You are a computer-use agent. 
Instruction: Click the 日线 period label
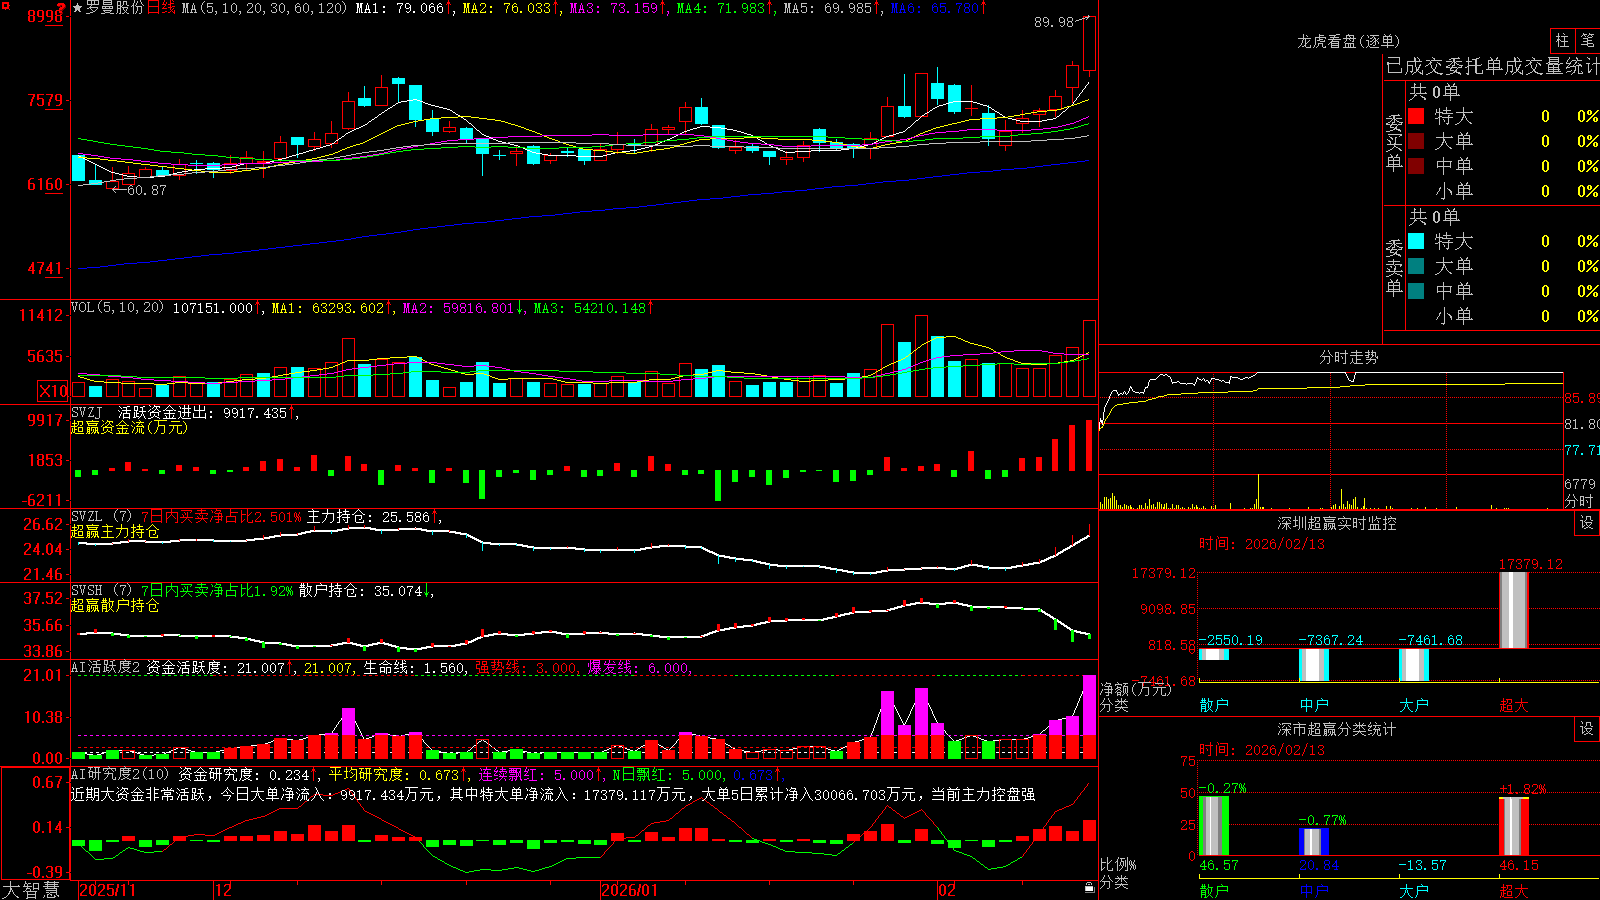click(161, 8)
